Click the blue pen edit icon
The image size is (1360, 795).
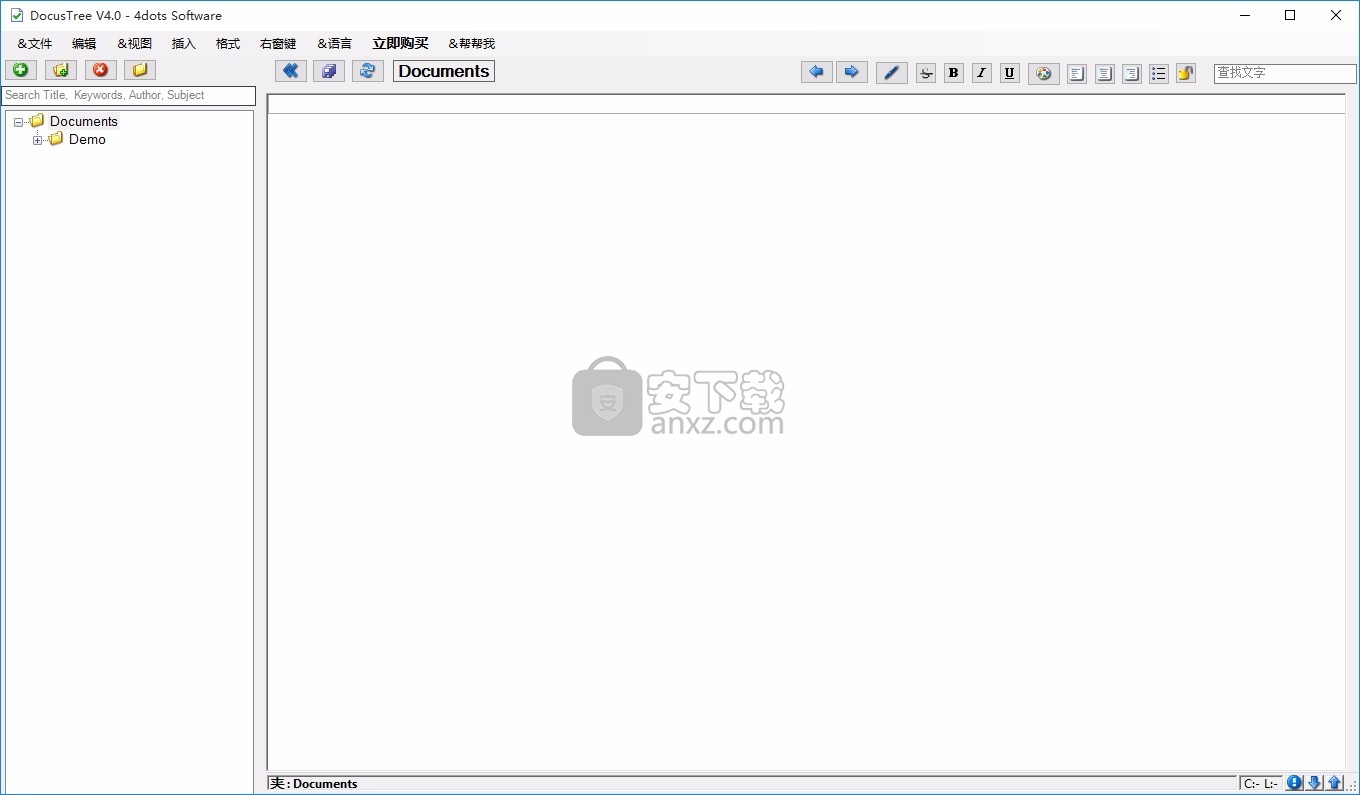point(892,73)
